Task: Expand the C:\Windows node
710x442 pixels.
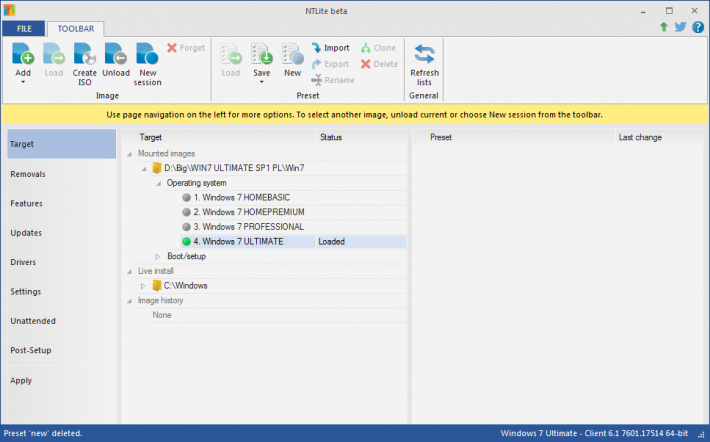Action: [x=143, y=286]
